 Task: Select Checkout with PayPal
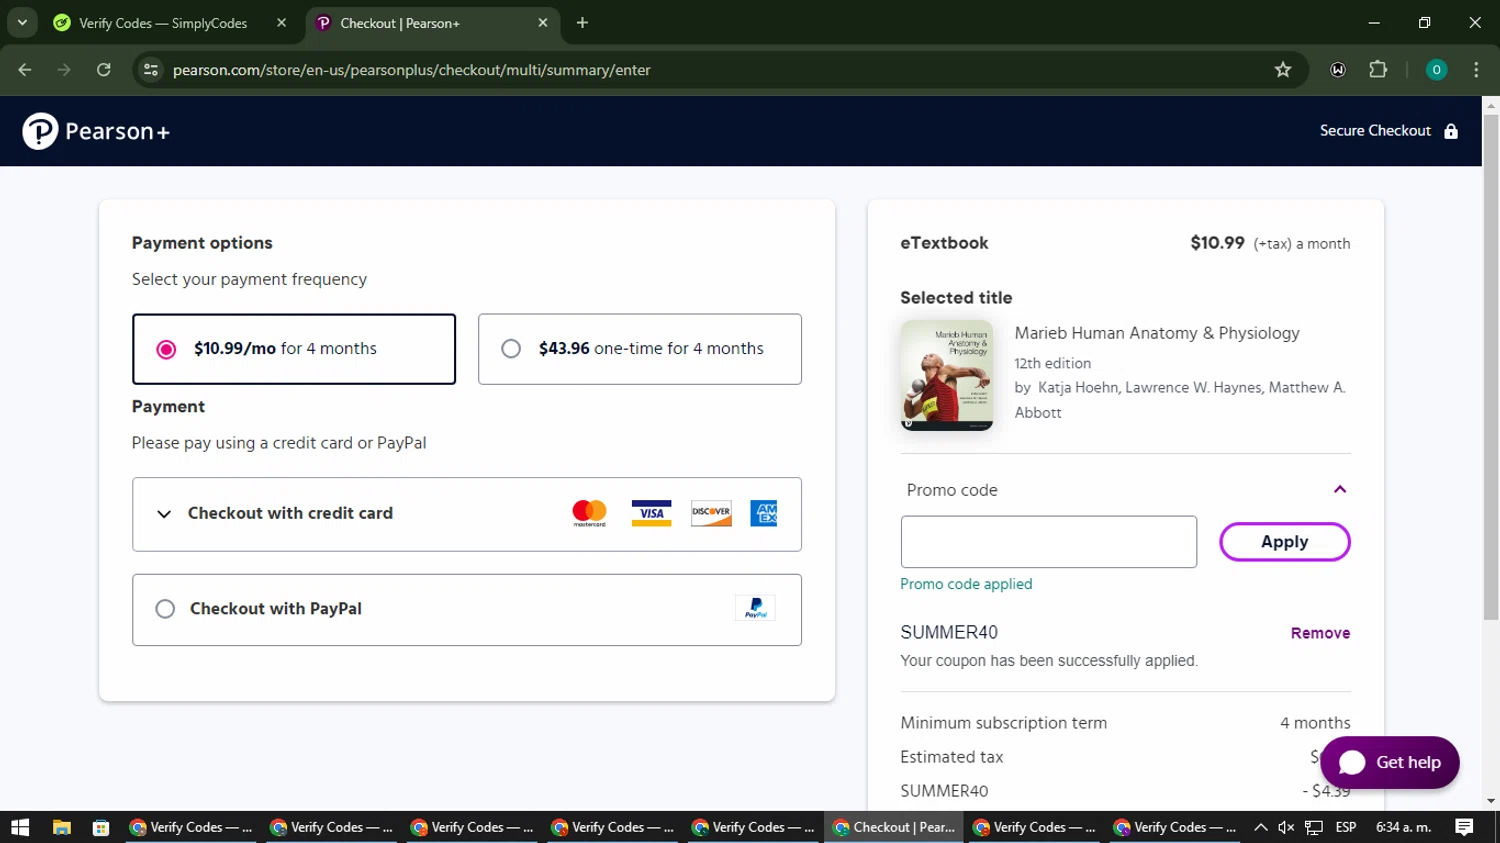coord(467,610)
